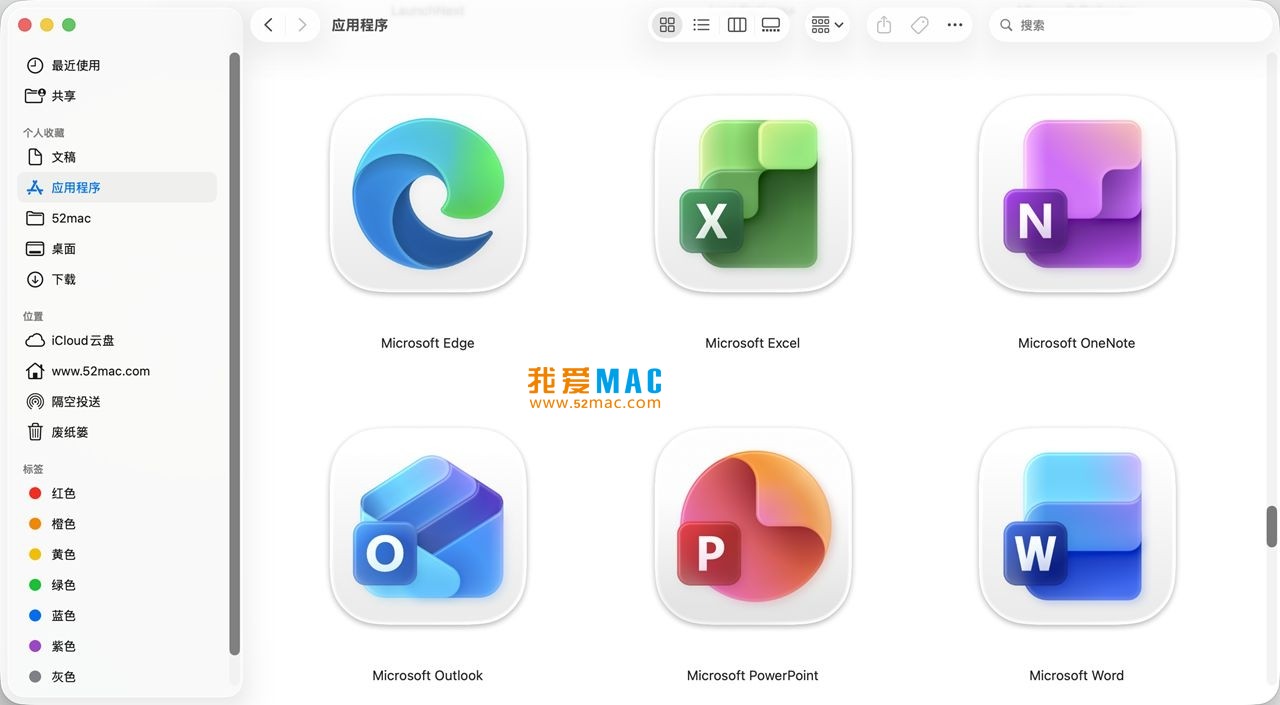Launch Microsoft Excel

tap(752, 195)
